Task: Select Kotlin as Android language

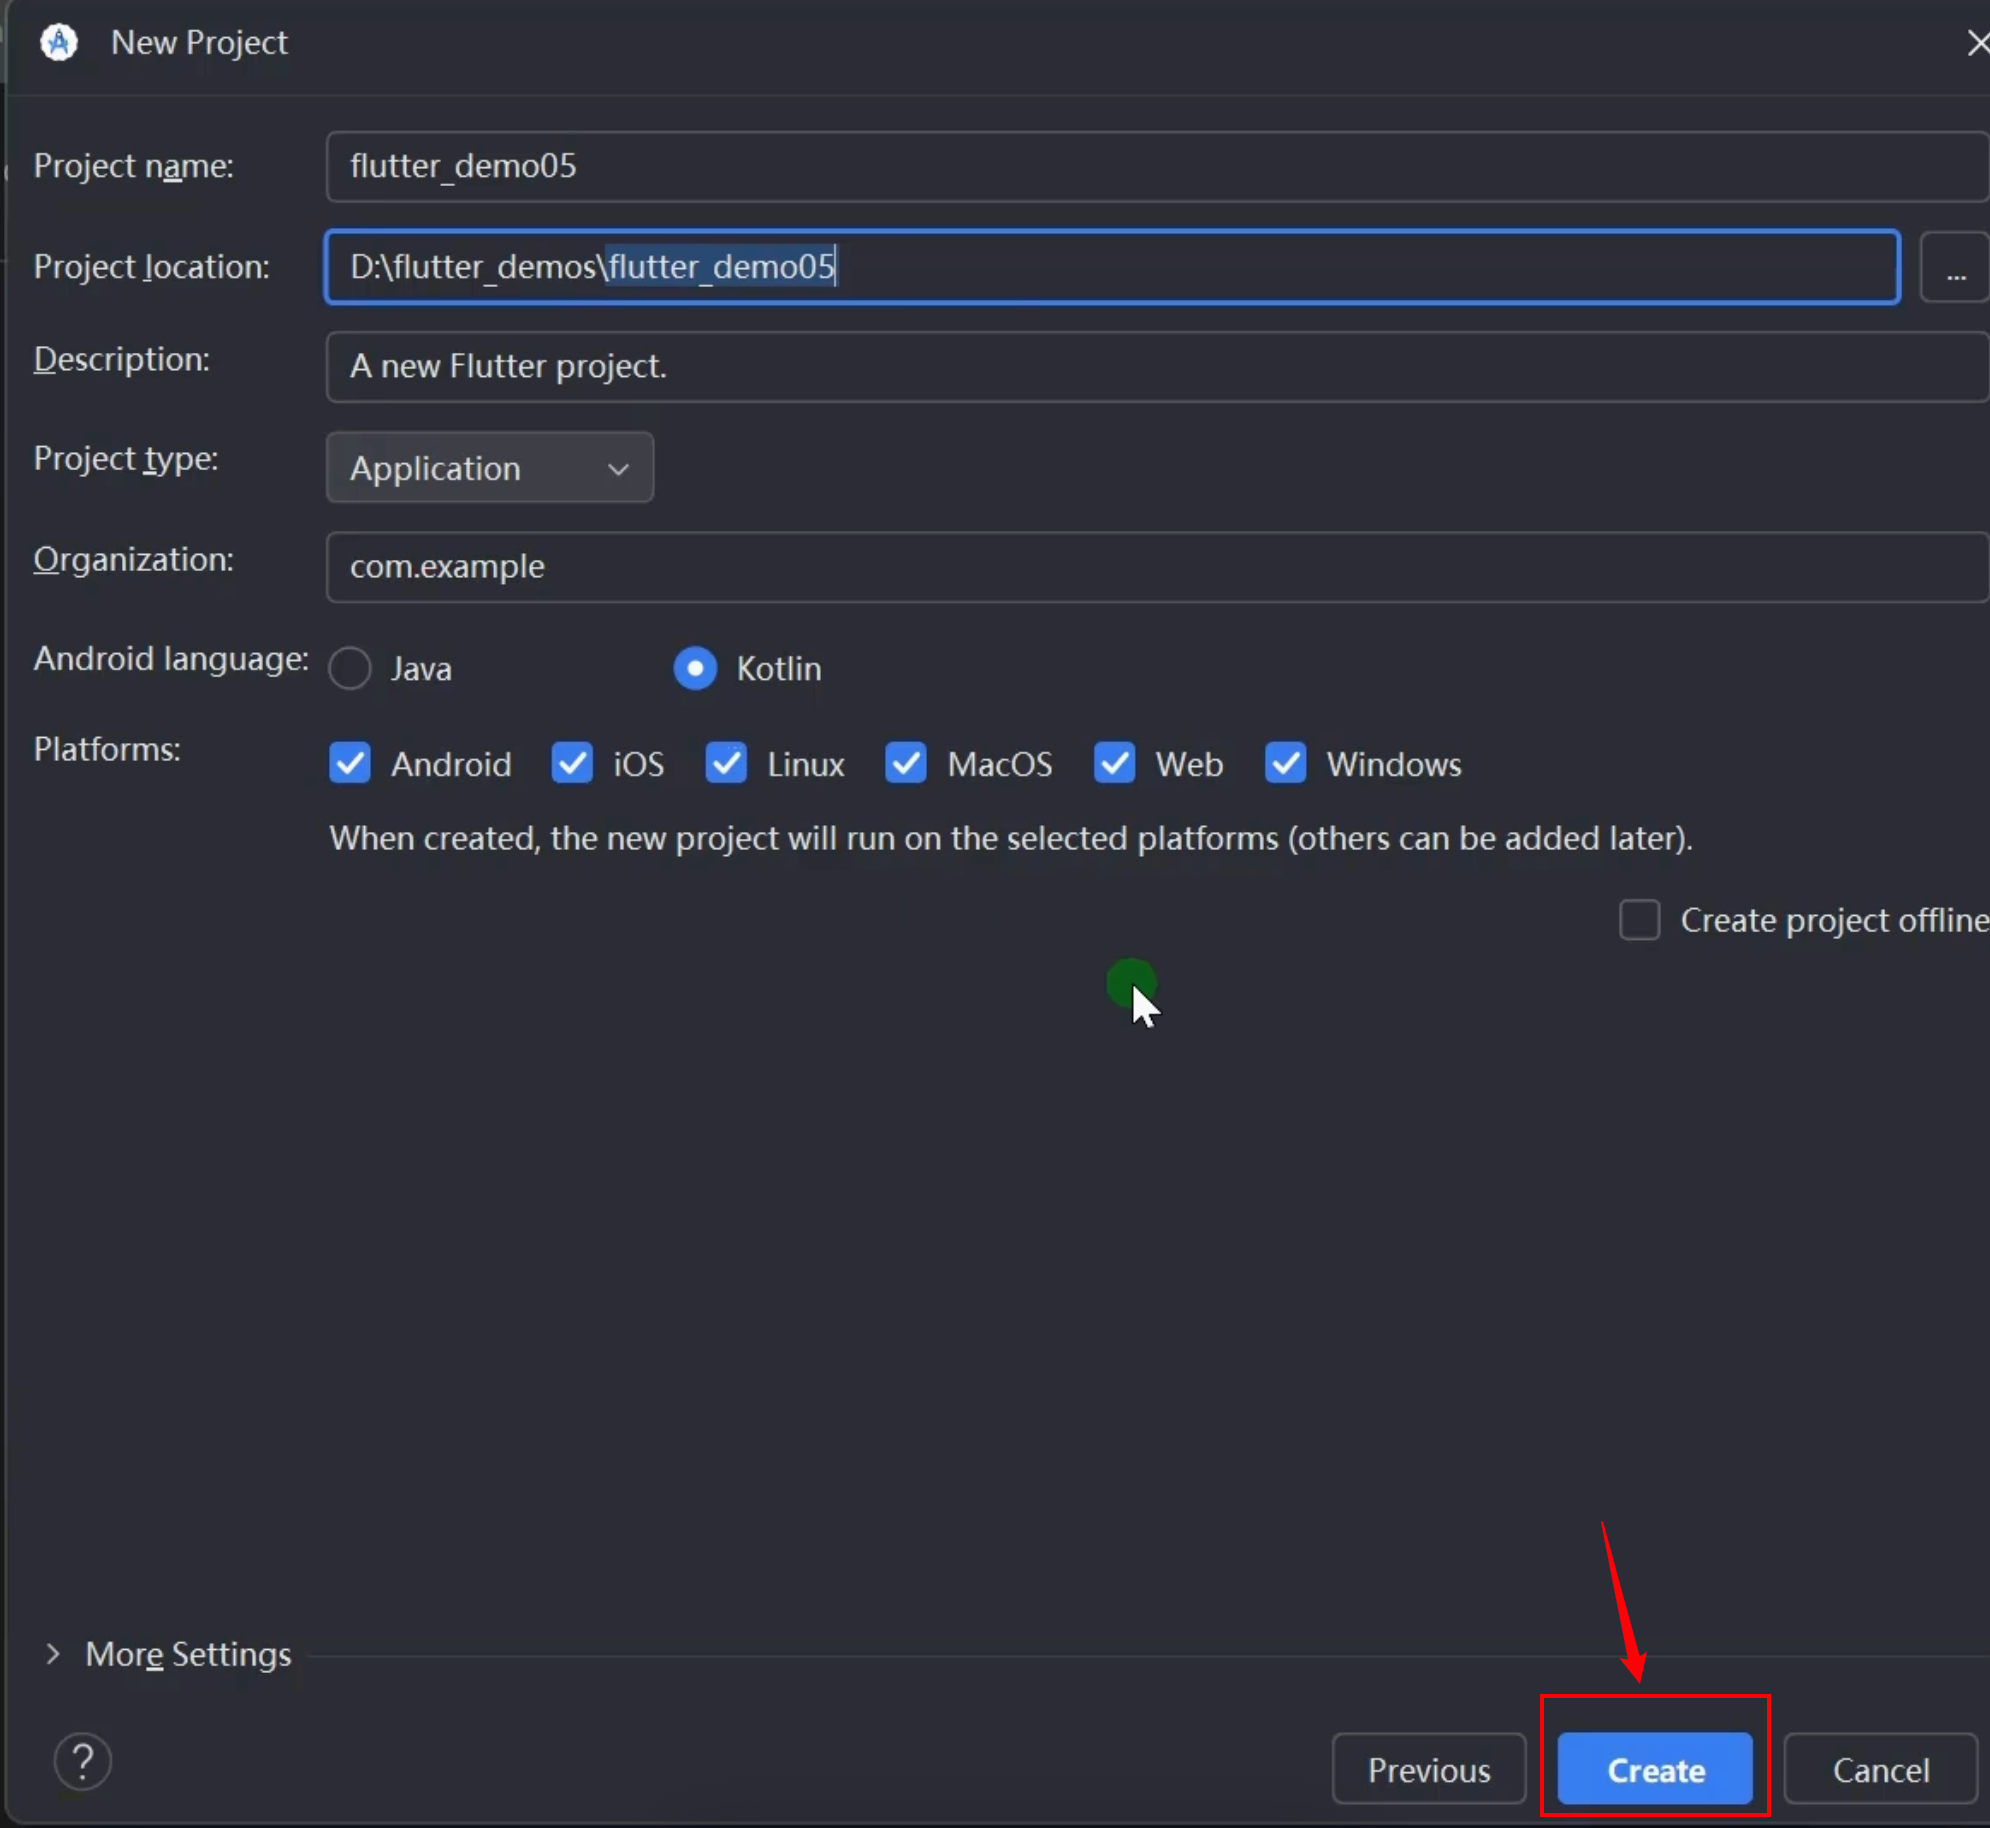Action: tap(695, 668)
